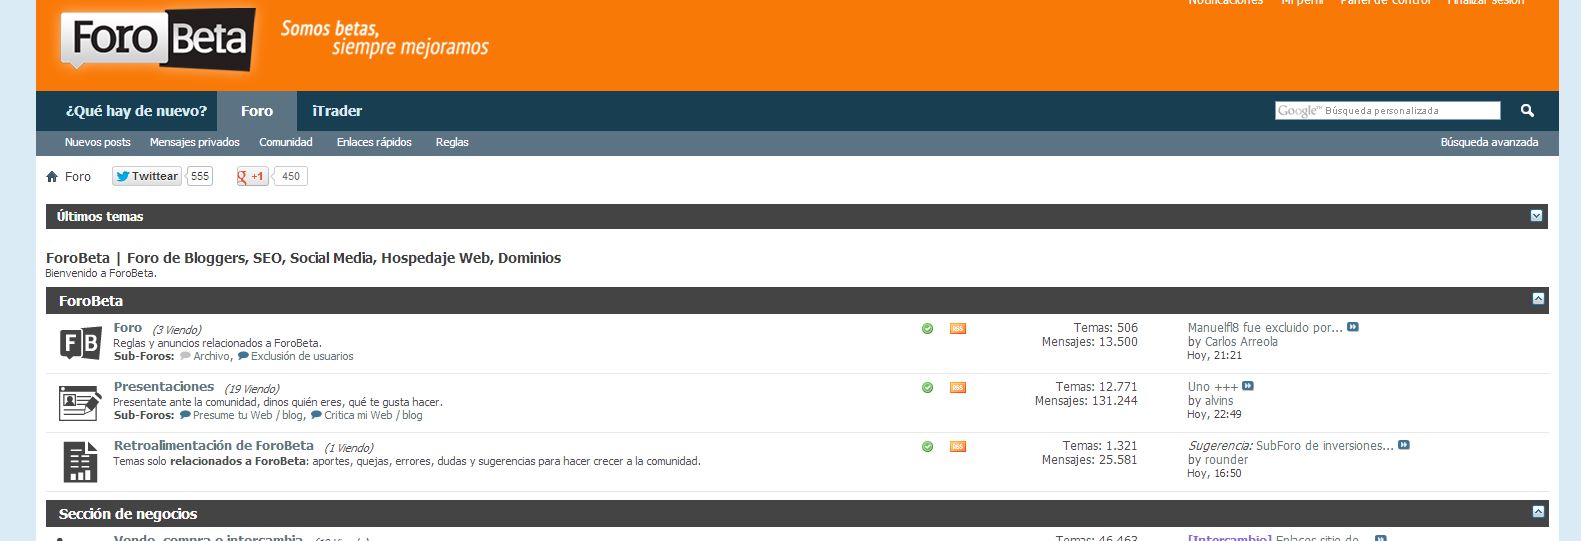Click the Google custom search field
The height and width of the screenshot is (541, 1581).
pos(1388,110)
